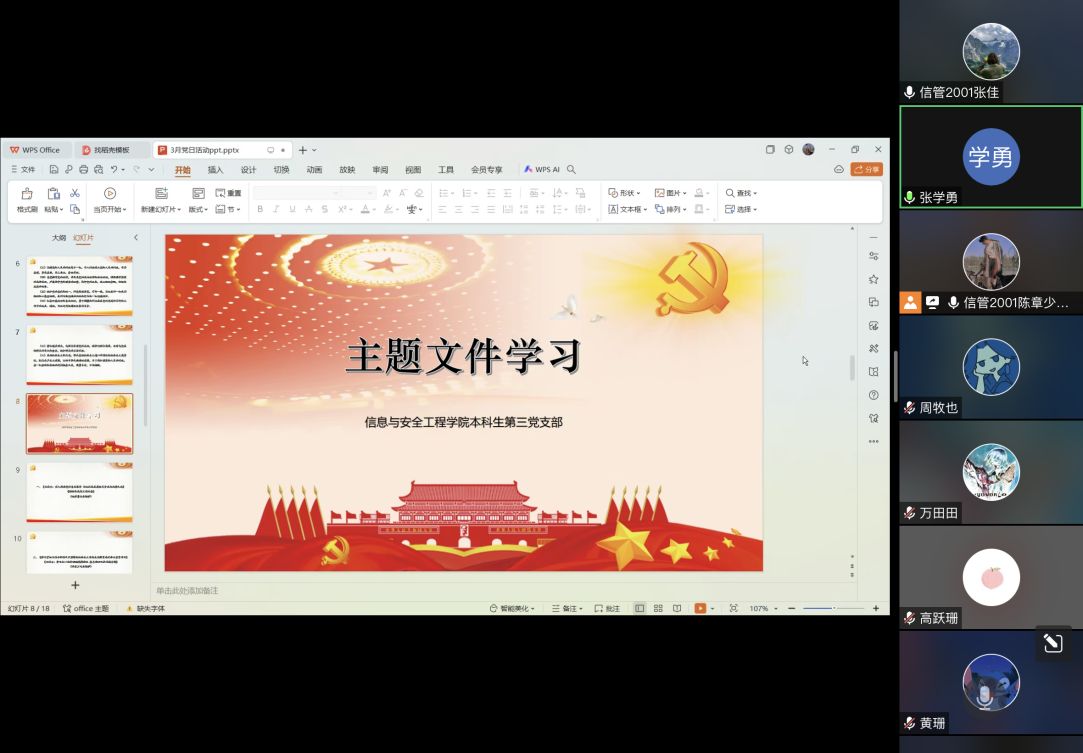
Task: Start slideshow from current slide (当页开始)
Action: [110, 200]
